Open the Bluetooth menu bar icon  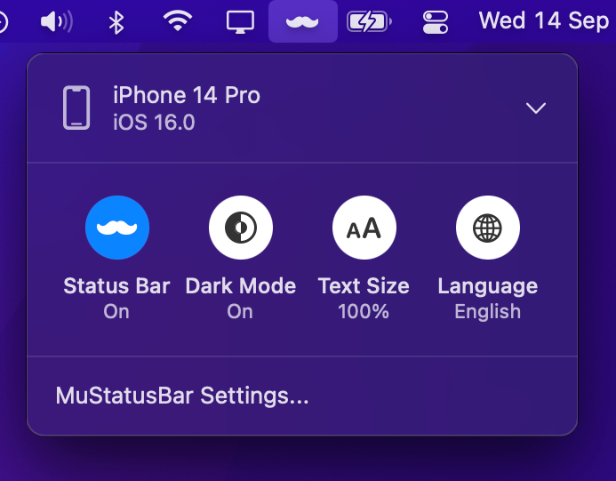[116, 22]
